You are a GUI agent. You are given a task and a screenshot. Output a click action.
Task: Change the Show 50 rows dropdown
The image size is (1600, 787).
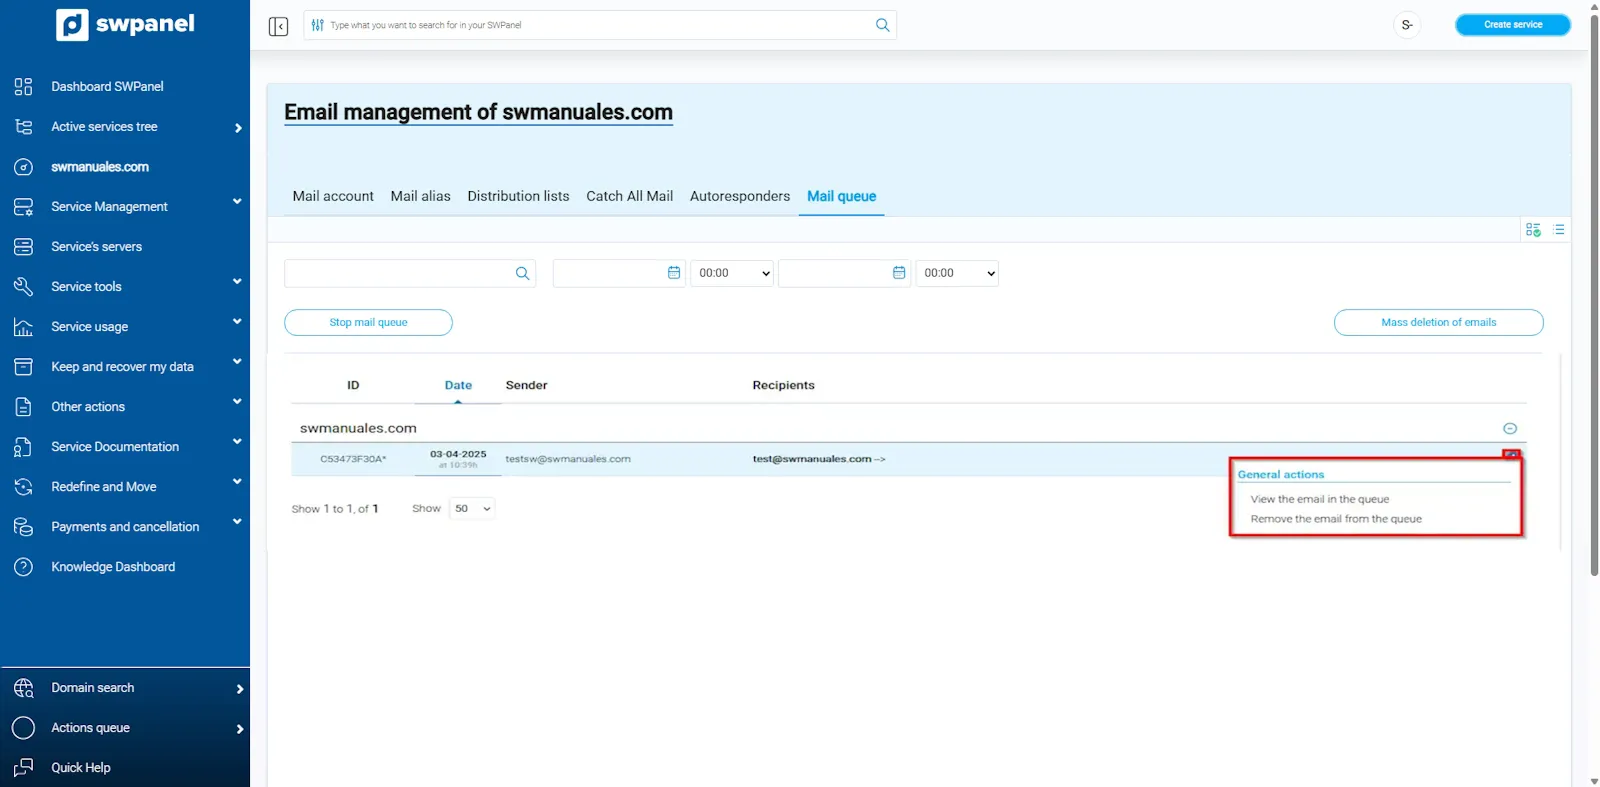tap(472, 509)
